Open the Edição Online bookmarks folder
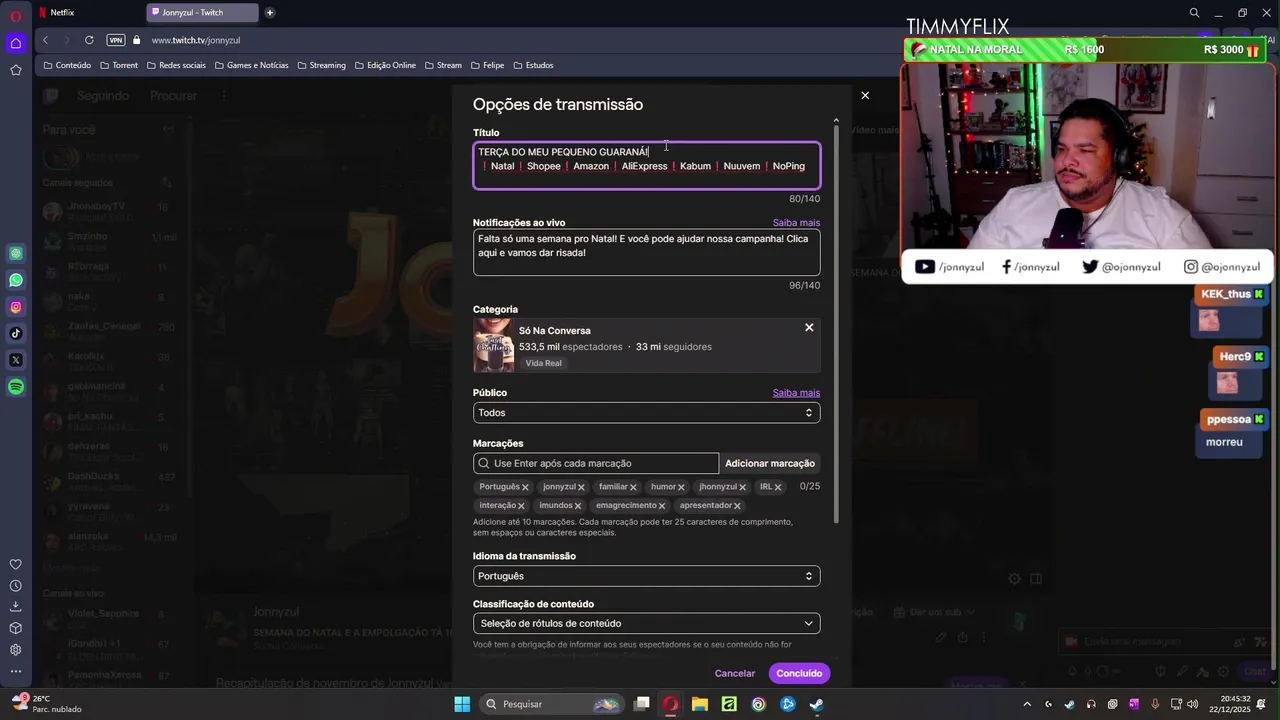 pyautogui.click(x=385, y=65)
